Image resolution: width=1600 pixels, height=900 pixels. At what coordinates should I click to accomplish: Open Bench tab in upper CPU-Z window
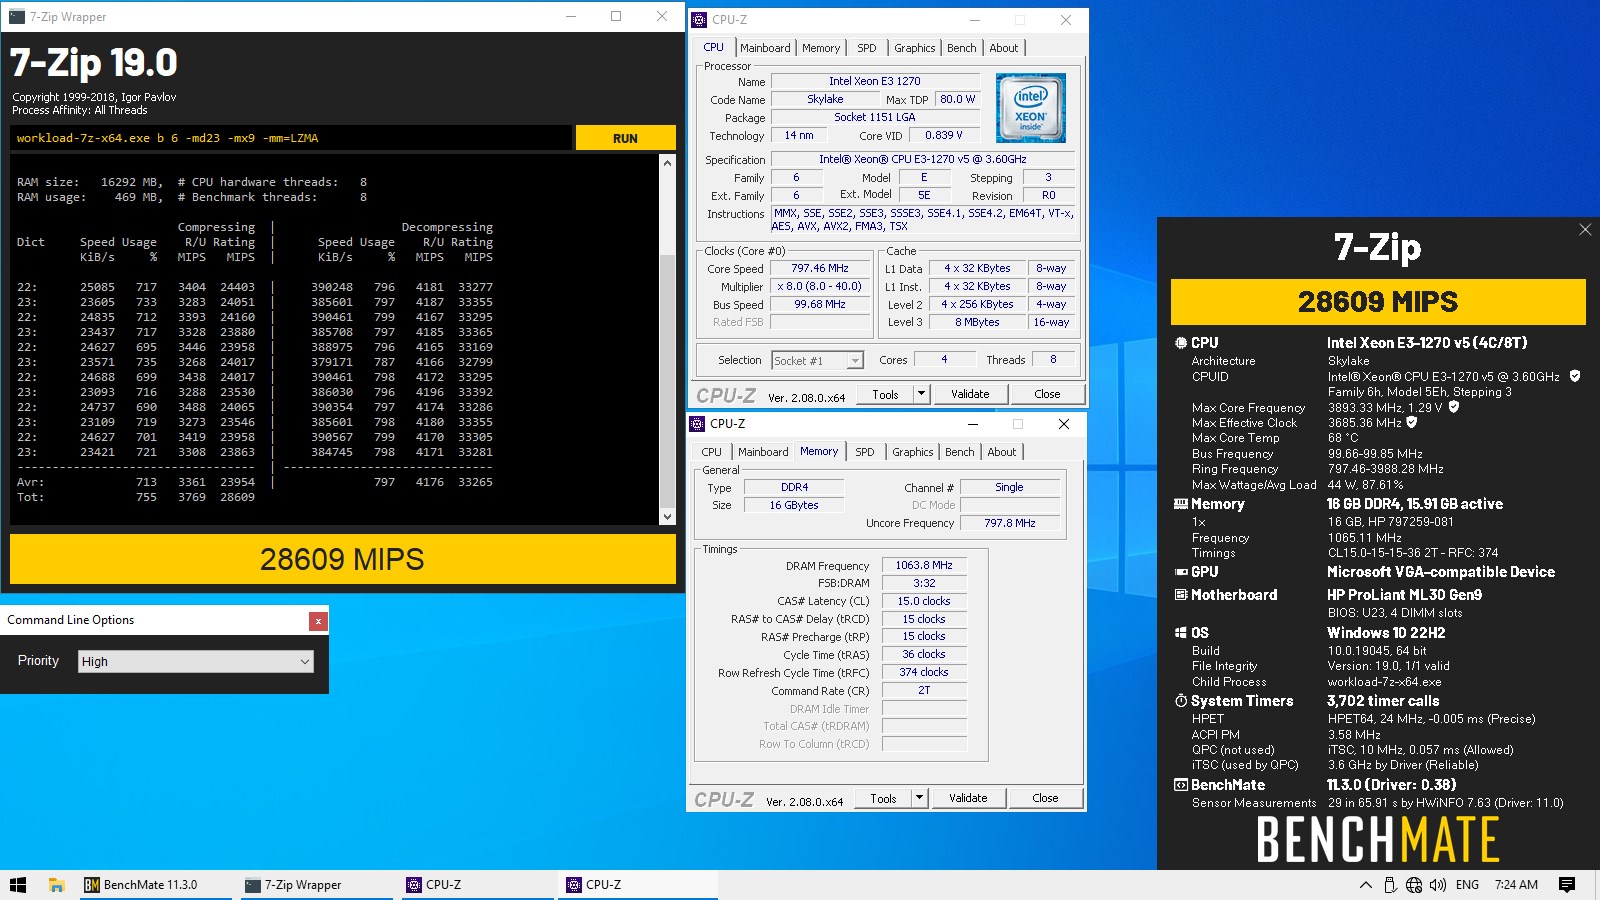962,48
